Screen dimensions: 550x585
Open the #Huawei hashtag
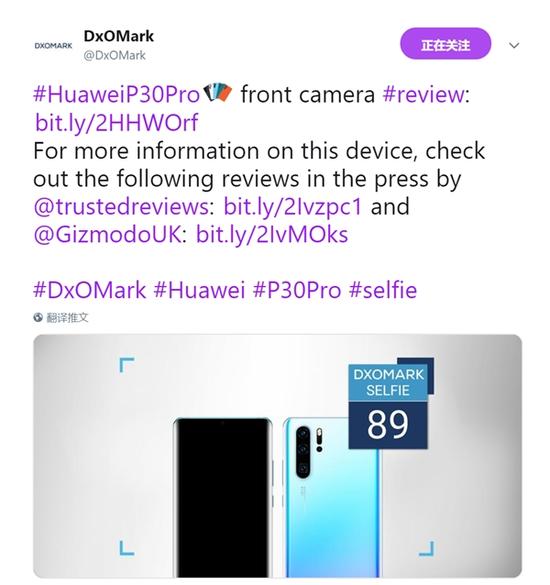(x=199, y=290)
